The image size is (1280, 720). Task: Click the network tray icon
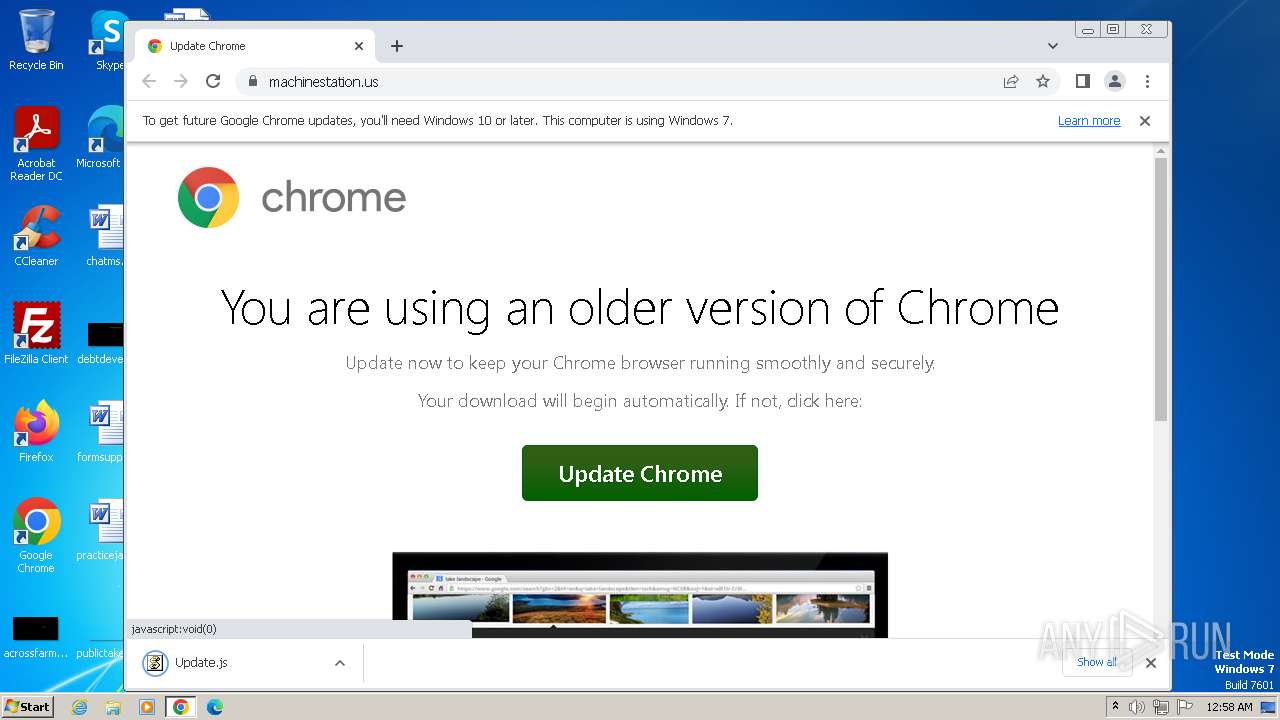[x=1161, y=707]
